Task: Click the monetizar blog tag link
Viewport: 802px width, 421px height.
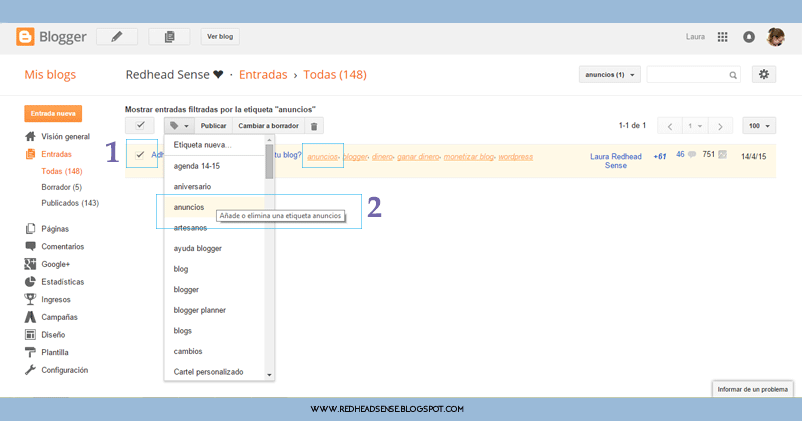Action: [469, 157]
